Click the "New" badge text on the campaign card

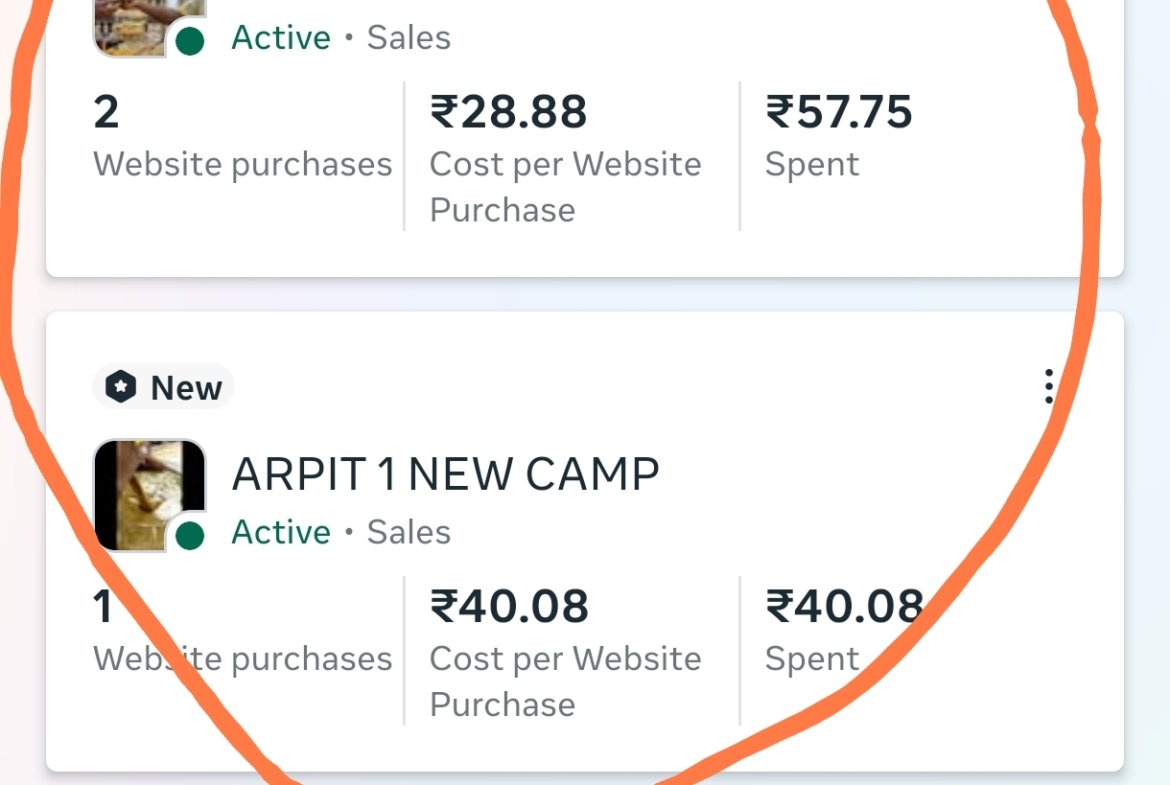186,388
